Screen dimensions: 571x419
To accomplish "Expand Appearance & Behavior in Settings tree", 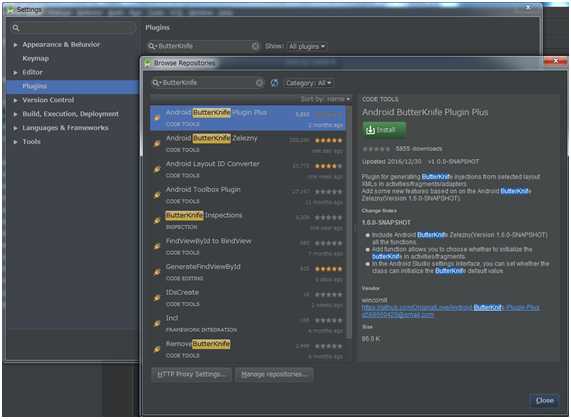I will click(15, 45).
